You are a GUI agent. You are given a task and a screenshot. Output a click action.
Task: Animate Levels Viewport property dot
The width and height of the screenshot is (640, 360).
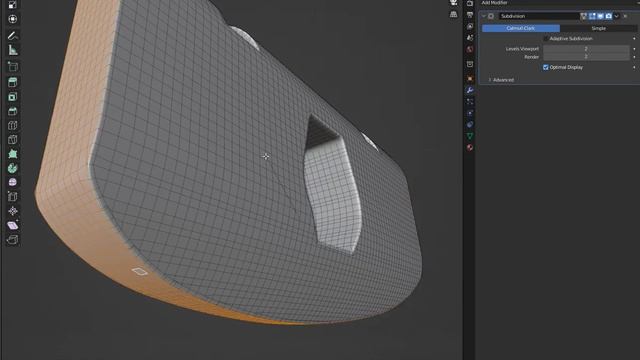tap(634, 49)
